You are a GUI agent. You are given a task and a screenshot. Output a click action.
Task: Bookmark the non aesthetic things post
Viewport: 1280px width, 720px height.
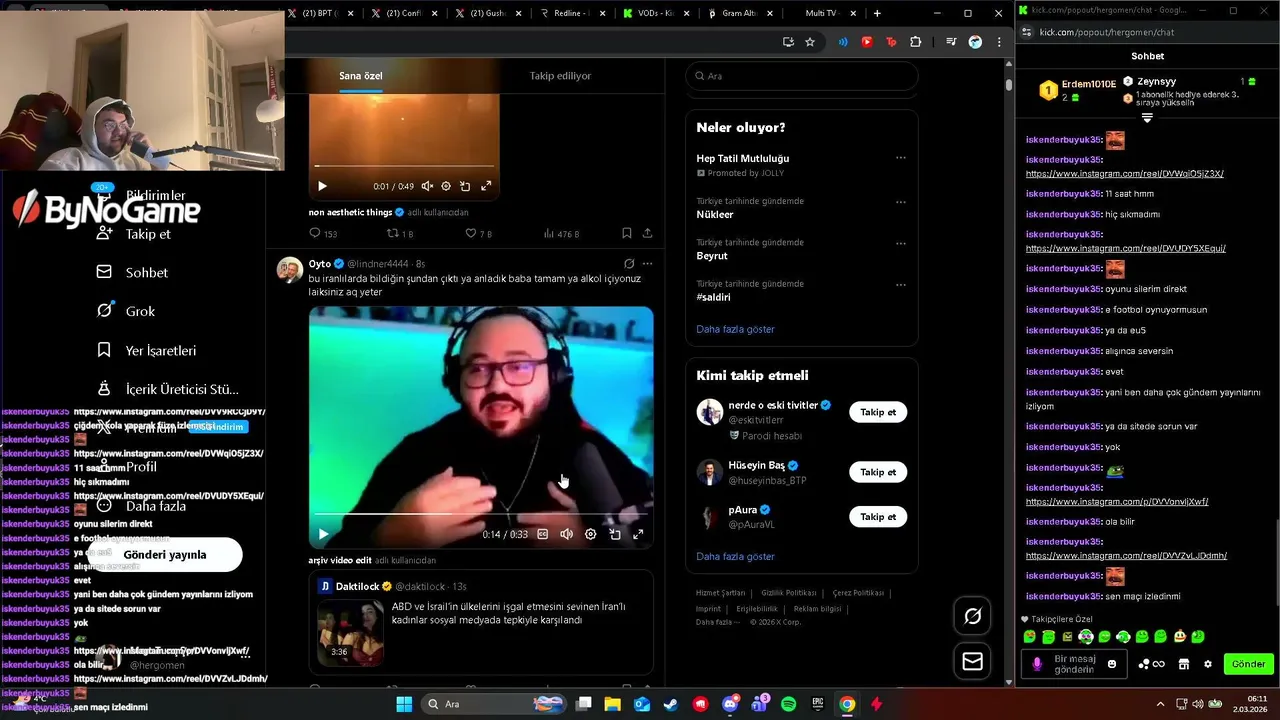coord(627,233)
